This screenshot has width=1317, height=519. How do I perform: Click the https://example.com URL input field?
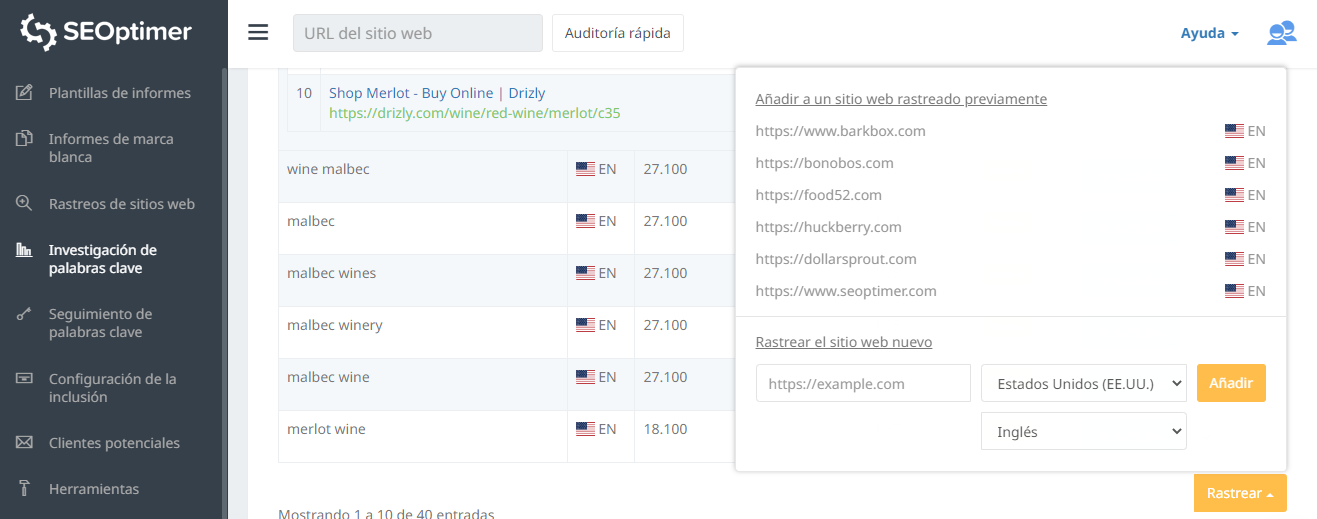click(862, 383)
